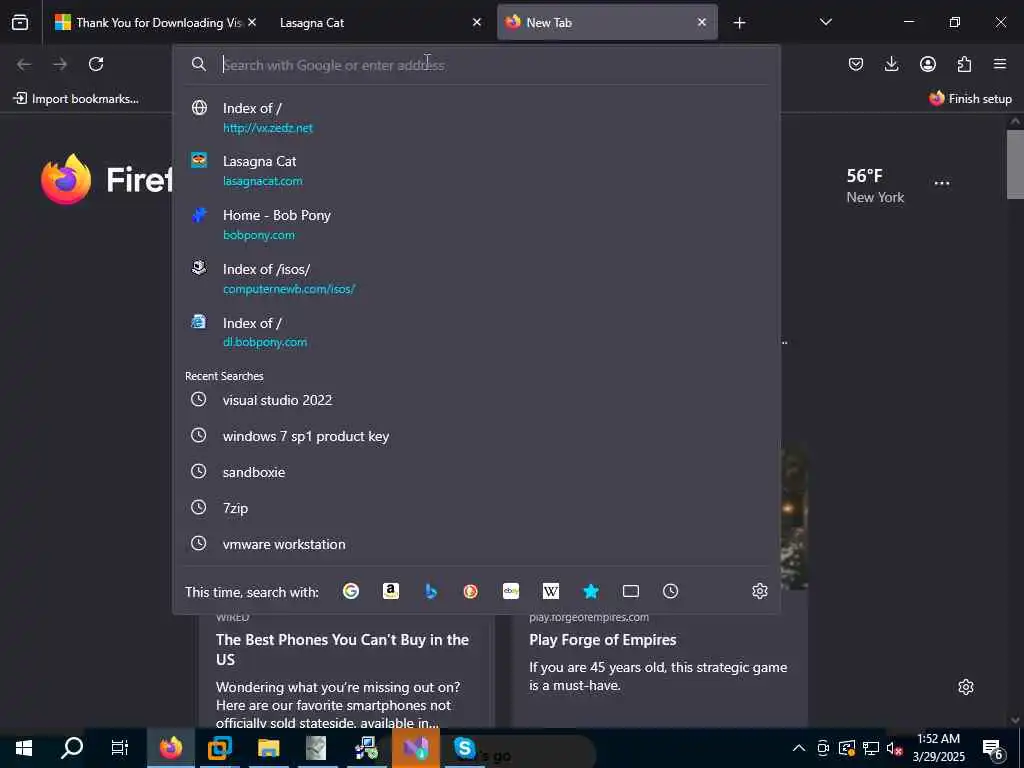Image resolution: width=1024 pixels, height=768 pixels.
Task: Select recent search vmware workstation
Action: (x=476, y=543)
